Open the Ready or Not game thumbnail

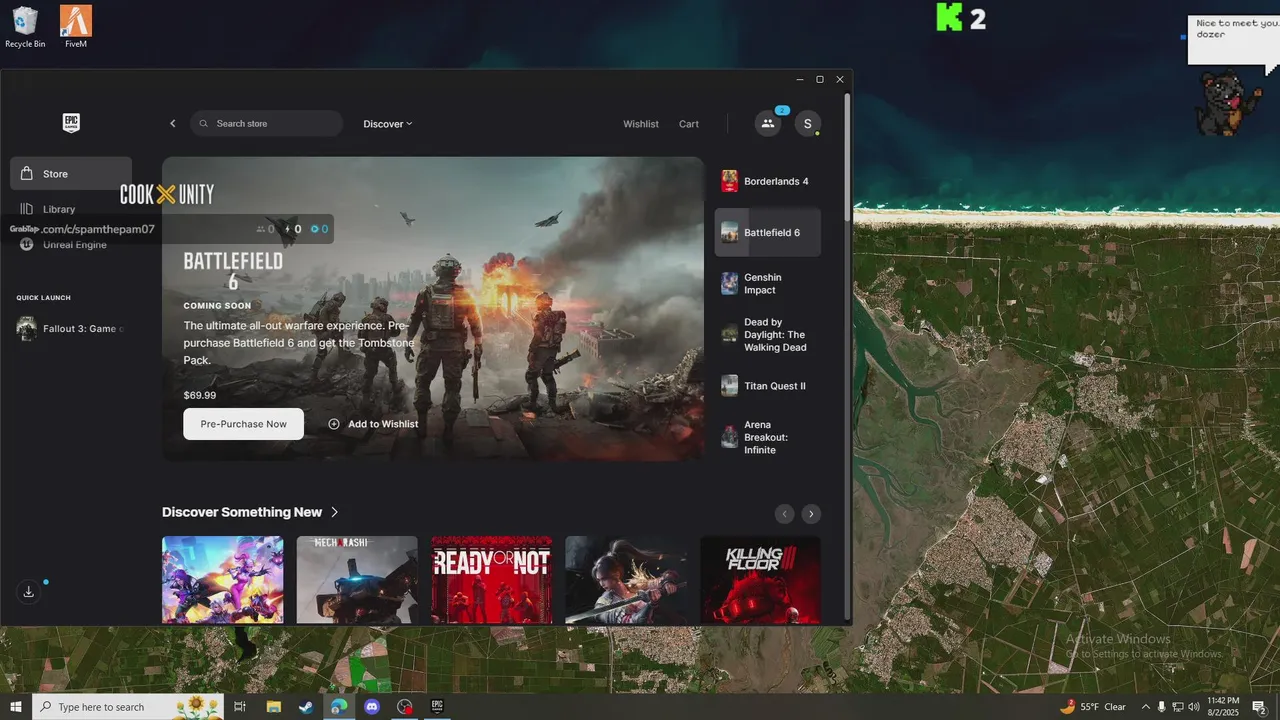491,580
